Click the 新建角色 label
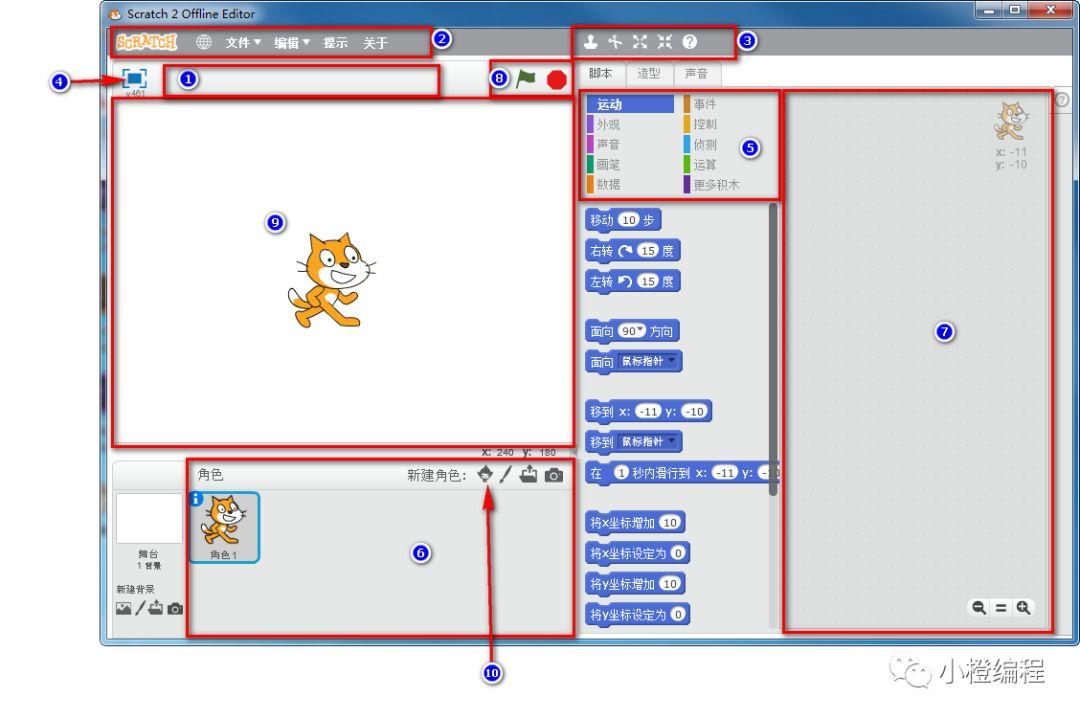 tap(437, 475)
